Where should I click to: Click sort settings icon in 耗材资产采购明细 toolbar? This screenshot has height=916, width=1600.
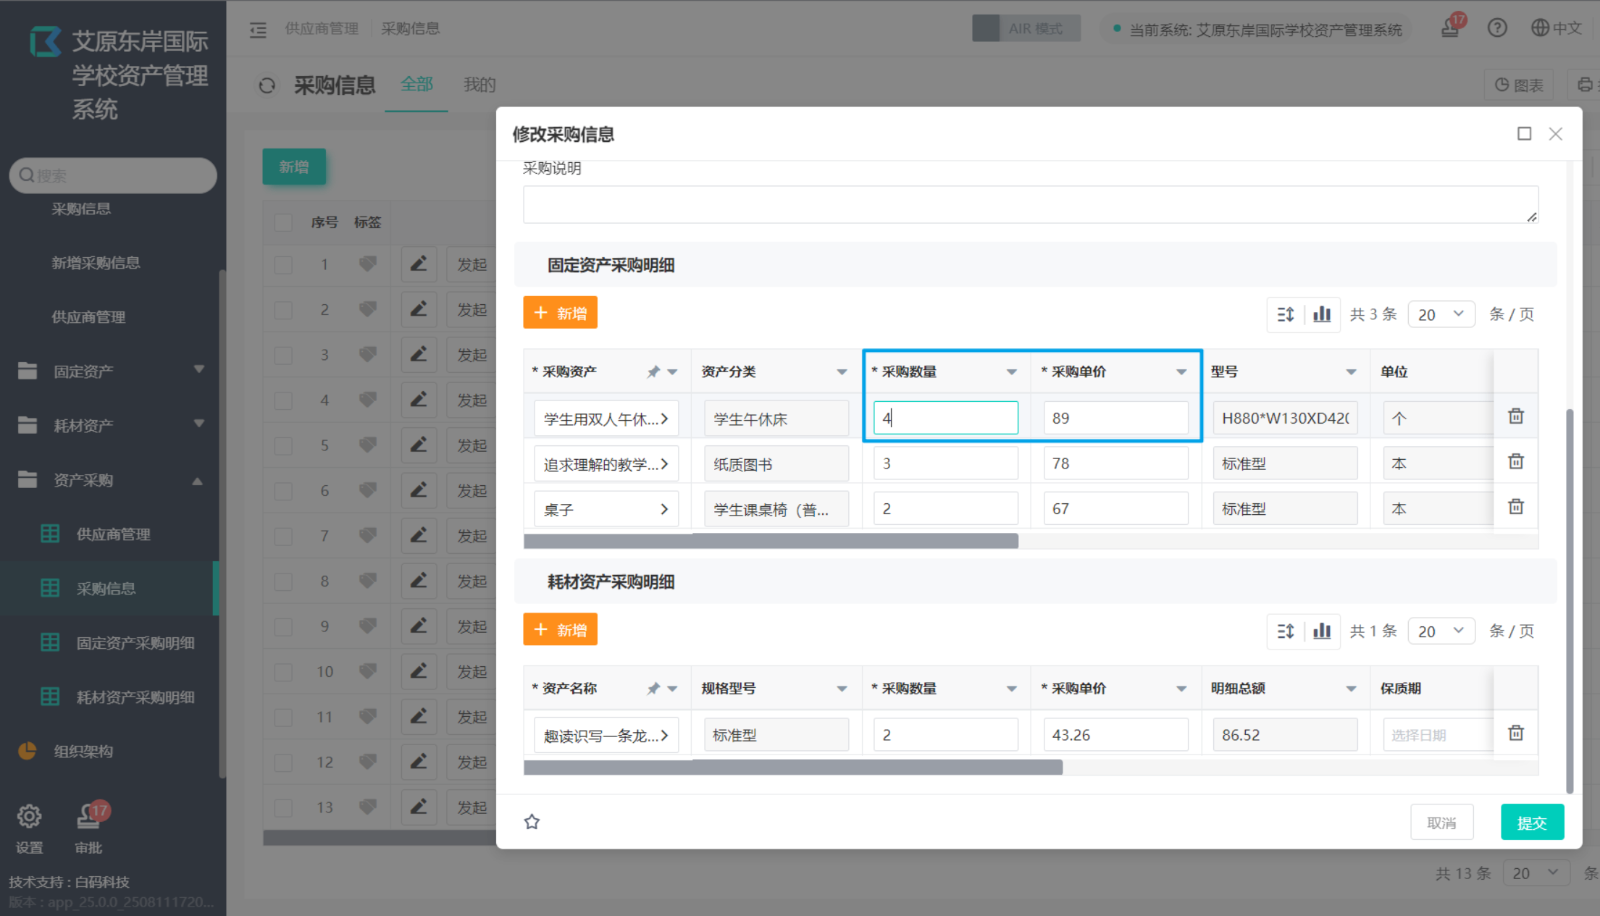click(1285, 631)
